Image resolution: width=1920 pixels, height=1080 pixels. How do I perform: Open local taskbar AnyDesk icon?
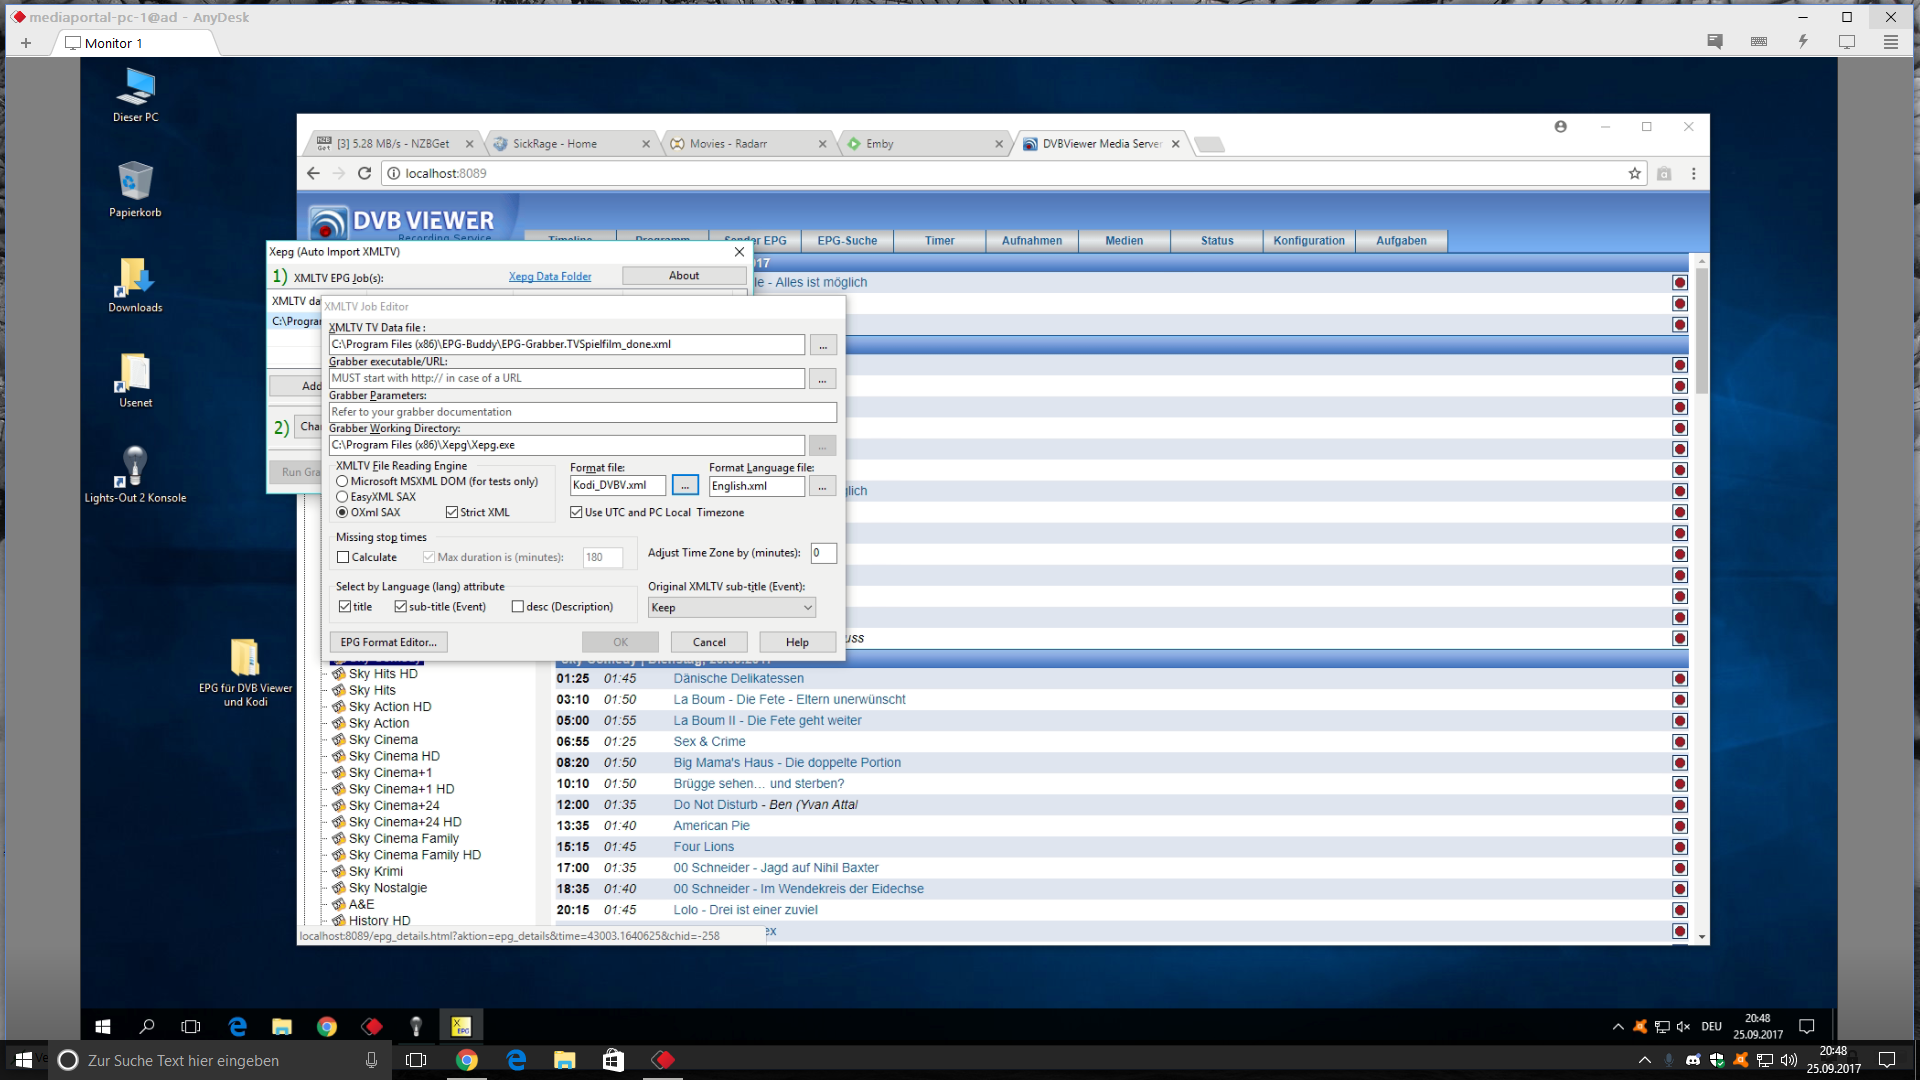(x=663, y=1060)
